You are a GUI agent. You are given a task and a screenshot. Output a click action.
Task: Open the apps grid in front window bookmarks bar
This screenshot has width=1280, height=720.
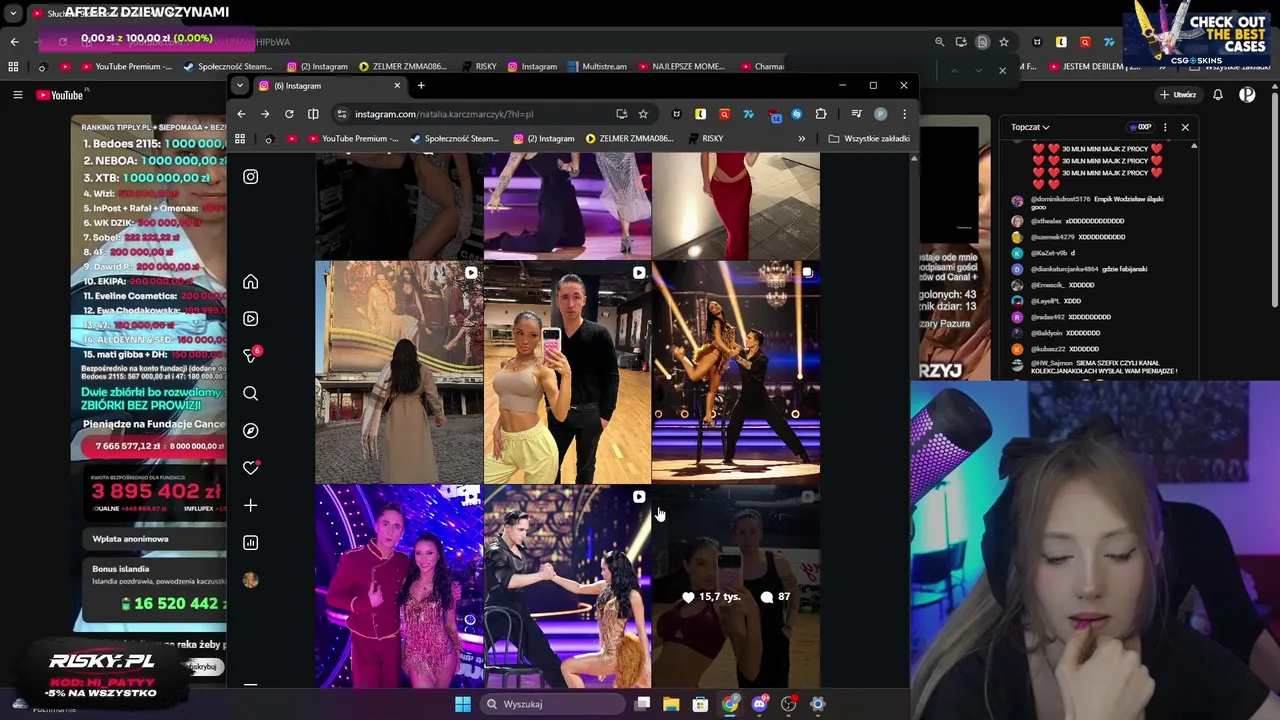click(240, 139)
